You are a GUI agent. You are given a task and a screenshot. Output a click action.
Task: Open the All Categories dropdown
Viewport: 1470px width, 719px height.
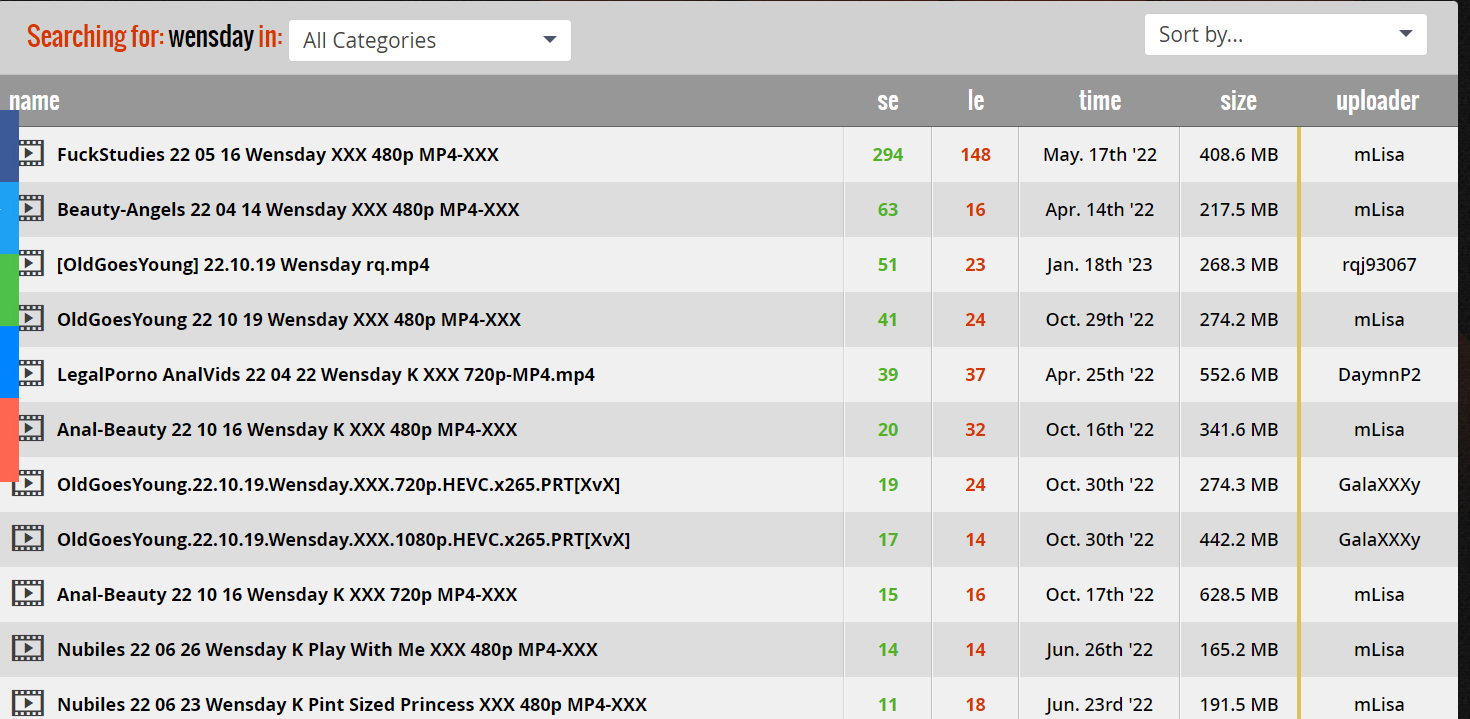coord(430,40)
